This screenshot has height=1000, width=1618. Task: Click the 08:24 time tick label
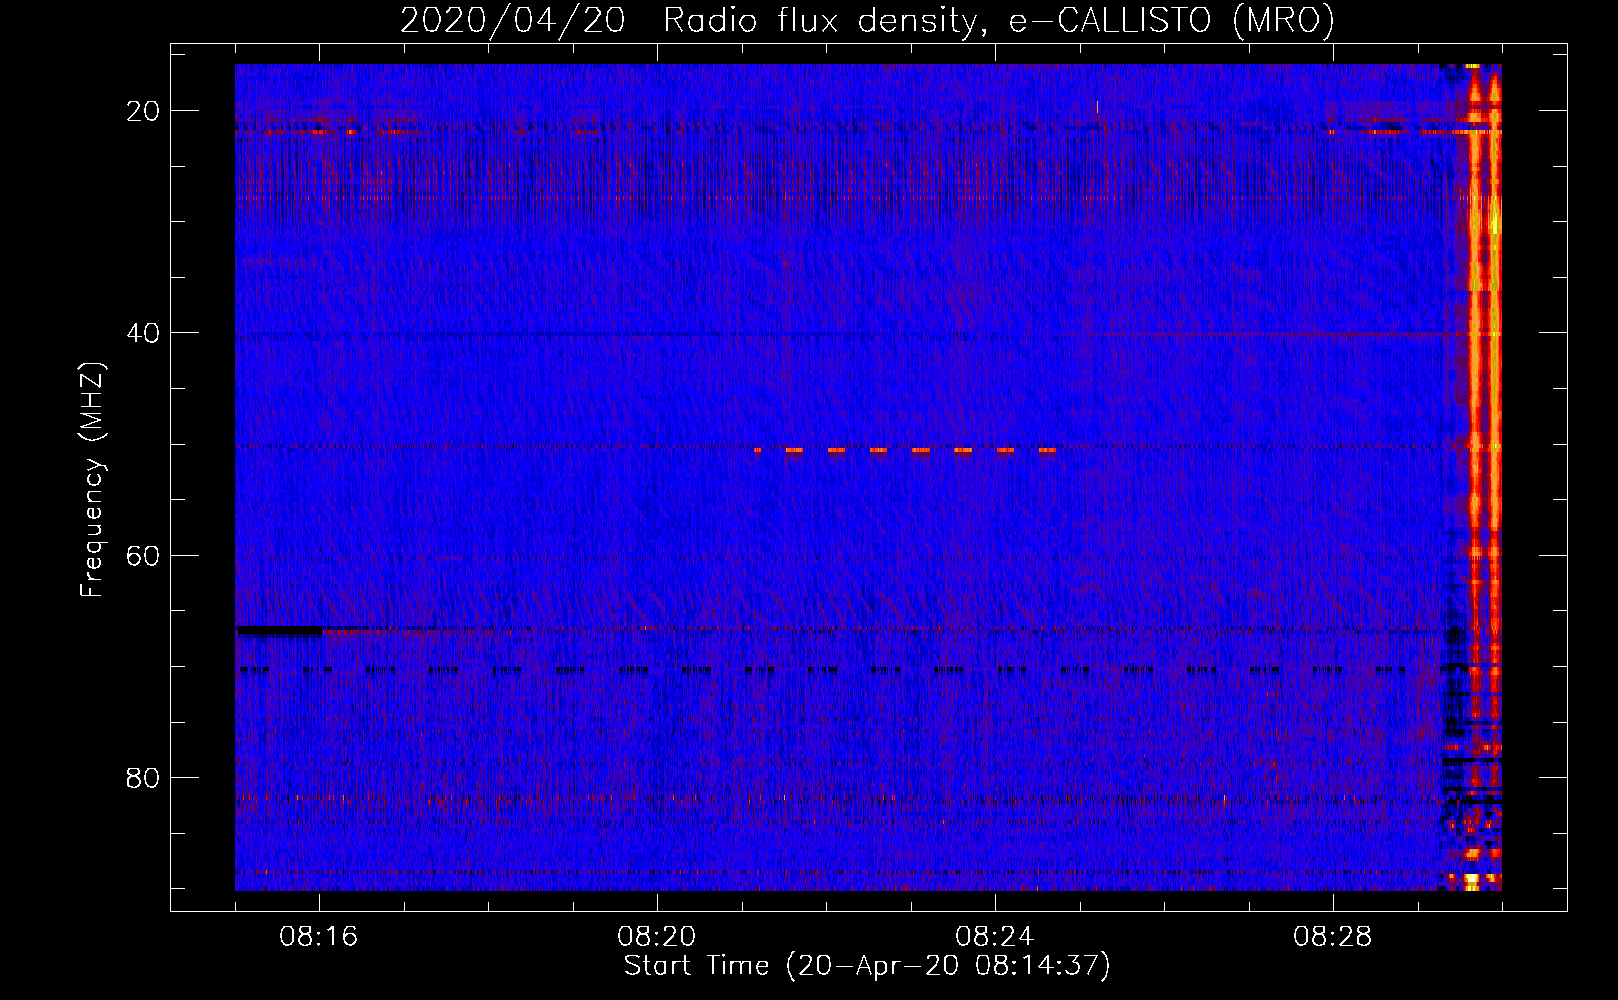[995, 937]
